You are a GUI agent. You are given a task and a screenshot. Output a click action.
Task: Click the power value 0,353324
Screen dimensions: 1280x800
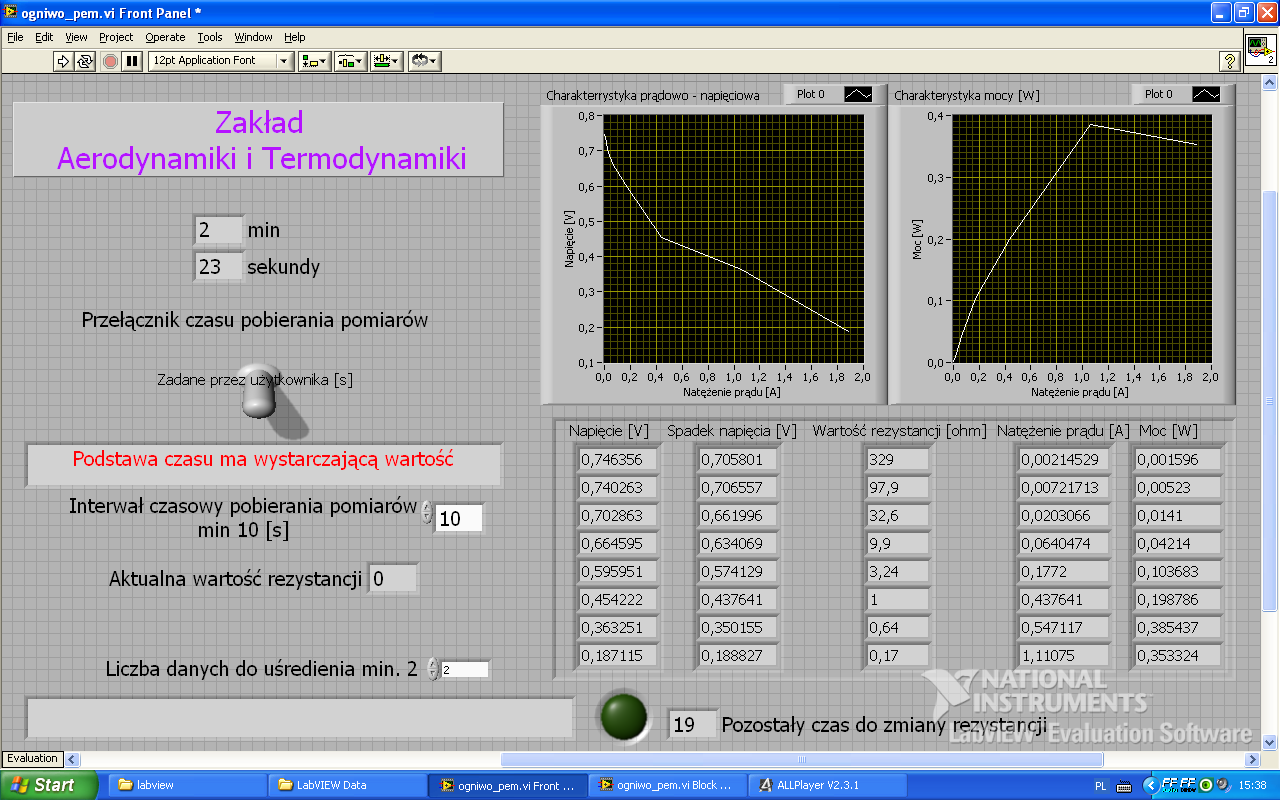tap(1178, 656)
